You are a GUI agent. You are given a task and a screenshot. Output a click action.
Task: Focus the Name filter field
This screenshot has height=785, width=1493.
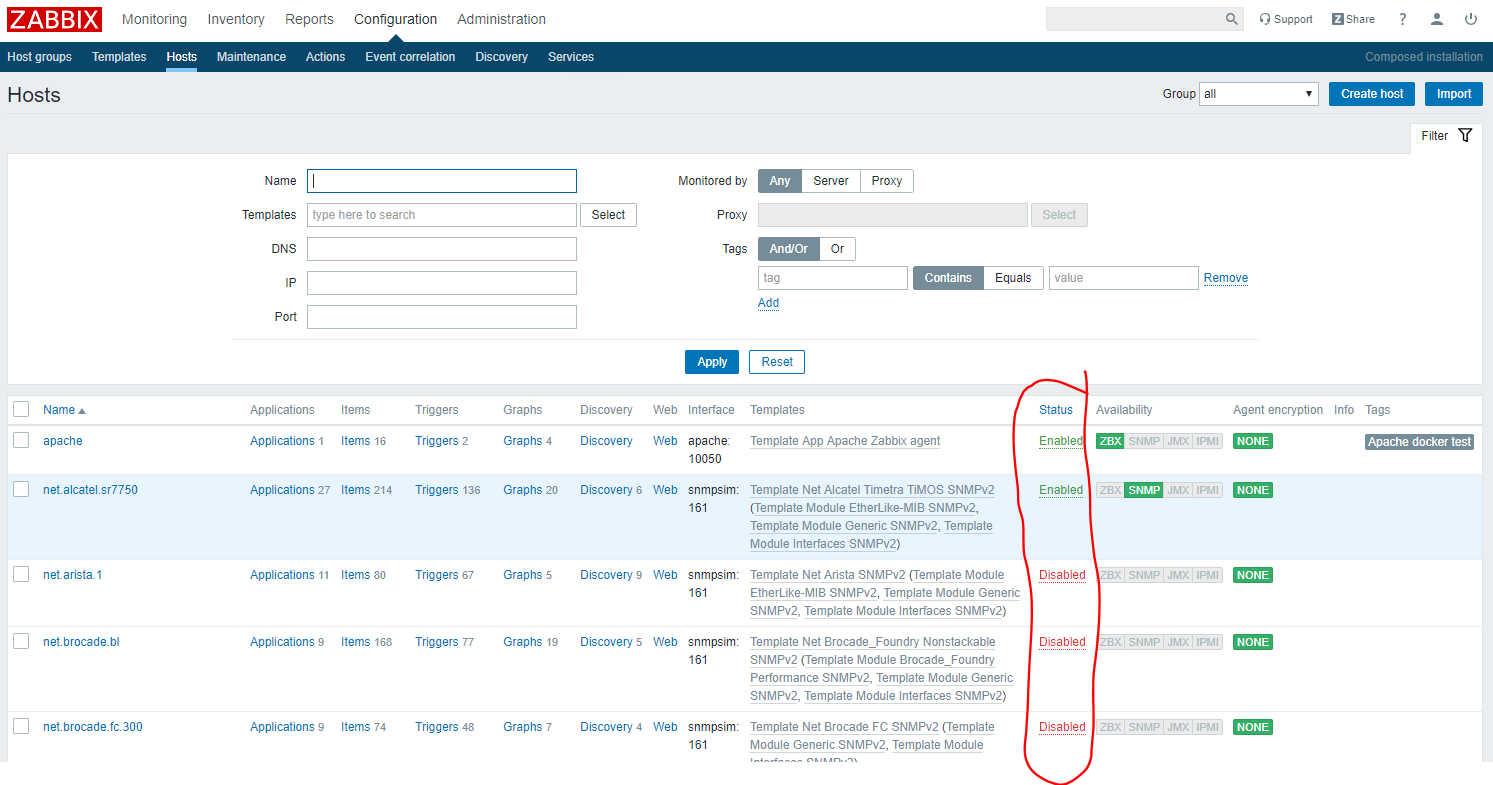442,181
